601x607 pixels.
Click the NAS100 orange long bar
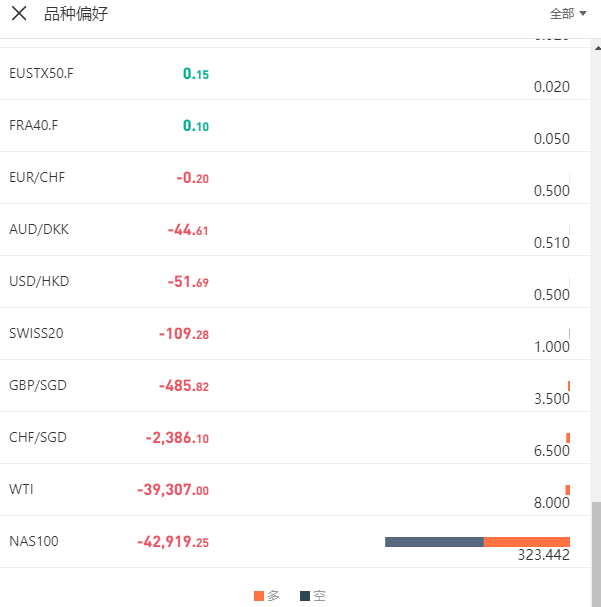526,542
